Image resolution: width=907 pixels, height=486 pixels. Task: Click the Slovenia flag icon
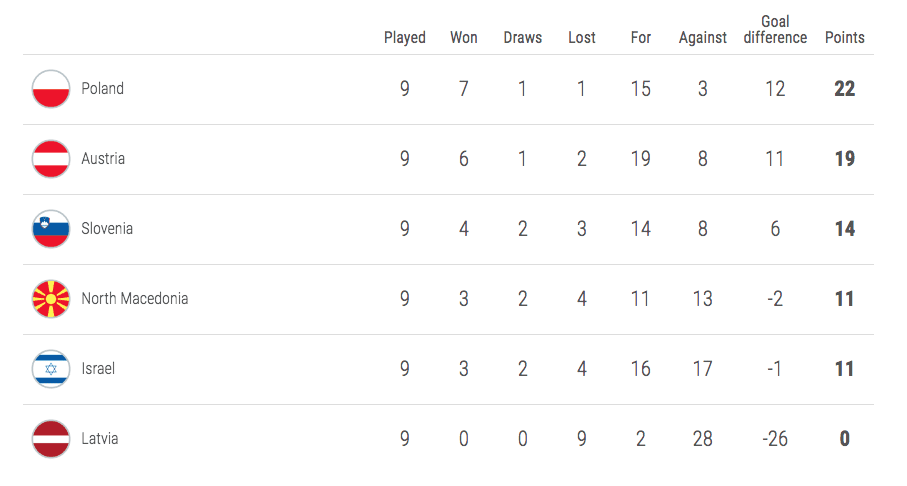(51, 229)
